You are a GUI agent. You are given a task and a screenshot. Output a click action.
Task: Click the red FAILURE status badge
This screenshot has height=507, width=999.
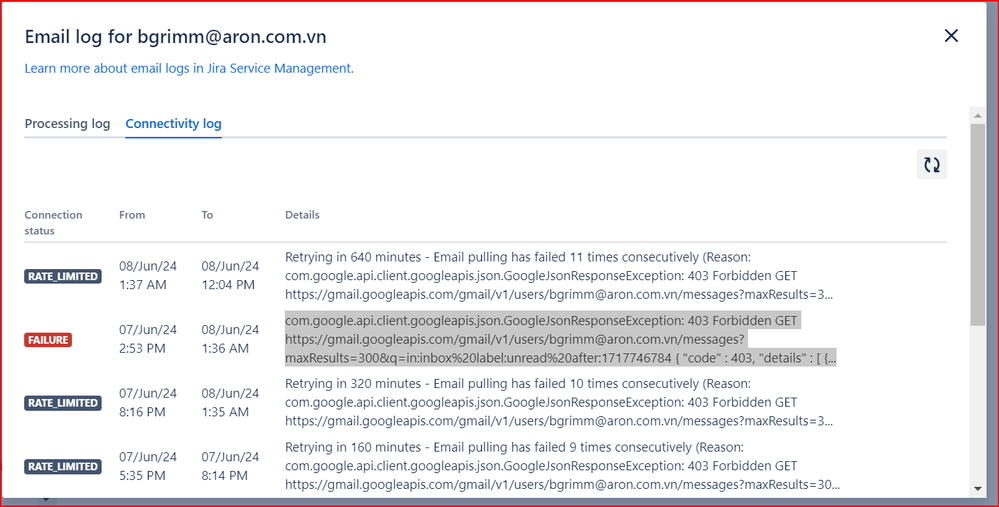coord(48,339)
